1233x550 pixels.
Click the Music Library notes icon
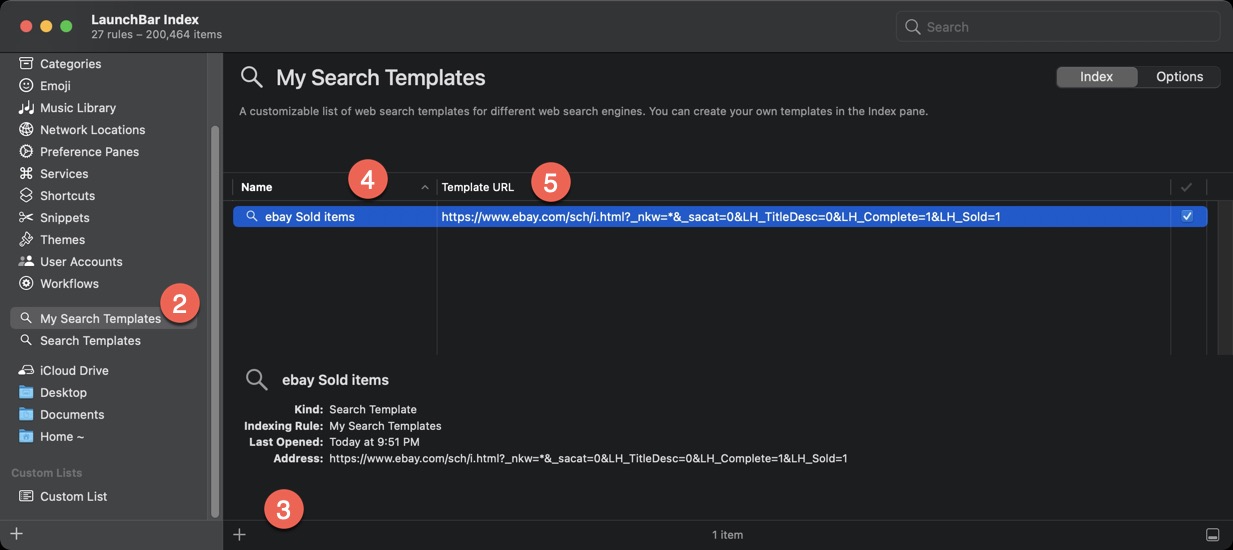(x=26, y=108)
